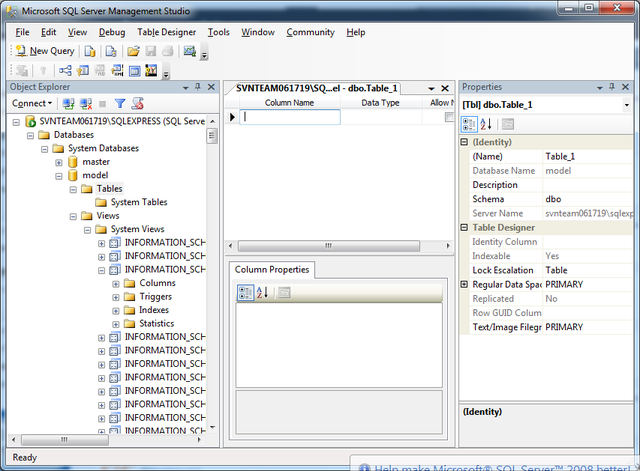Collapse the Tables folder under model
The image size is (640, 471).
click(73, 189)
